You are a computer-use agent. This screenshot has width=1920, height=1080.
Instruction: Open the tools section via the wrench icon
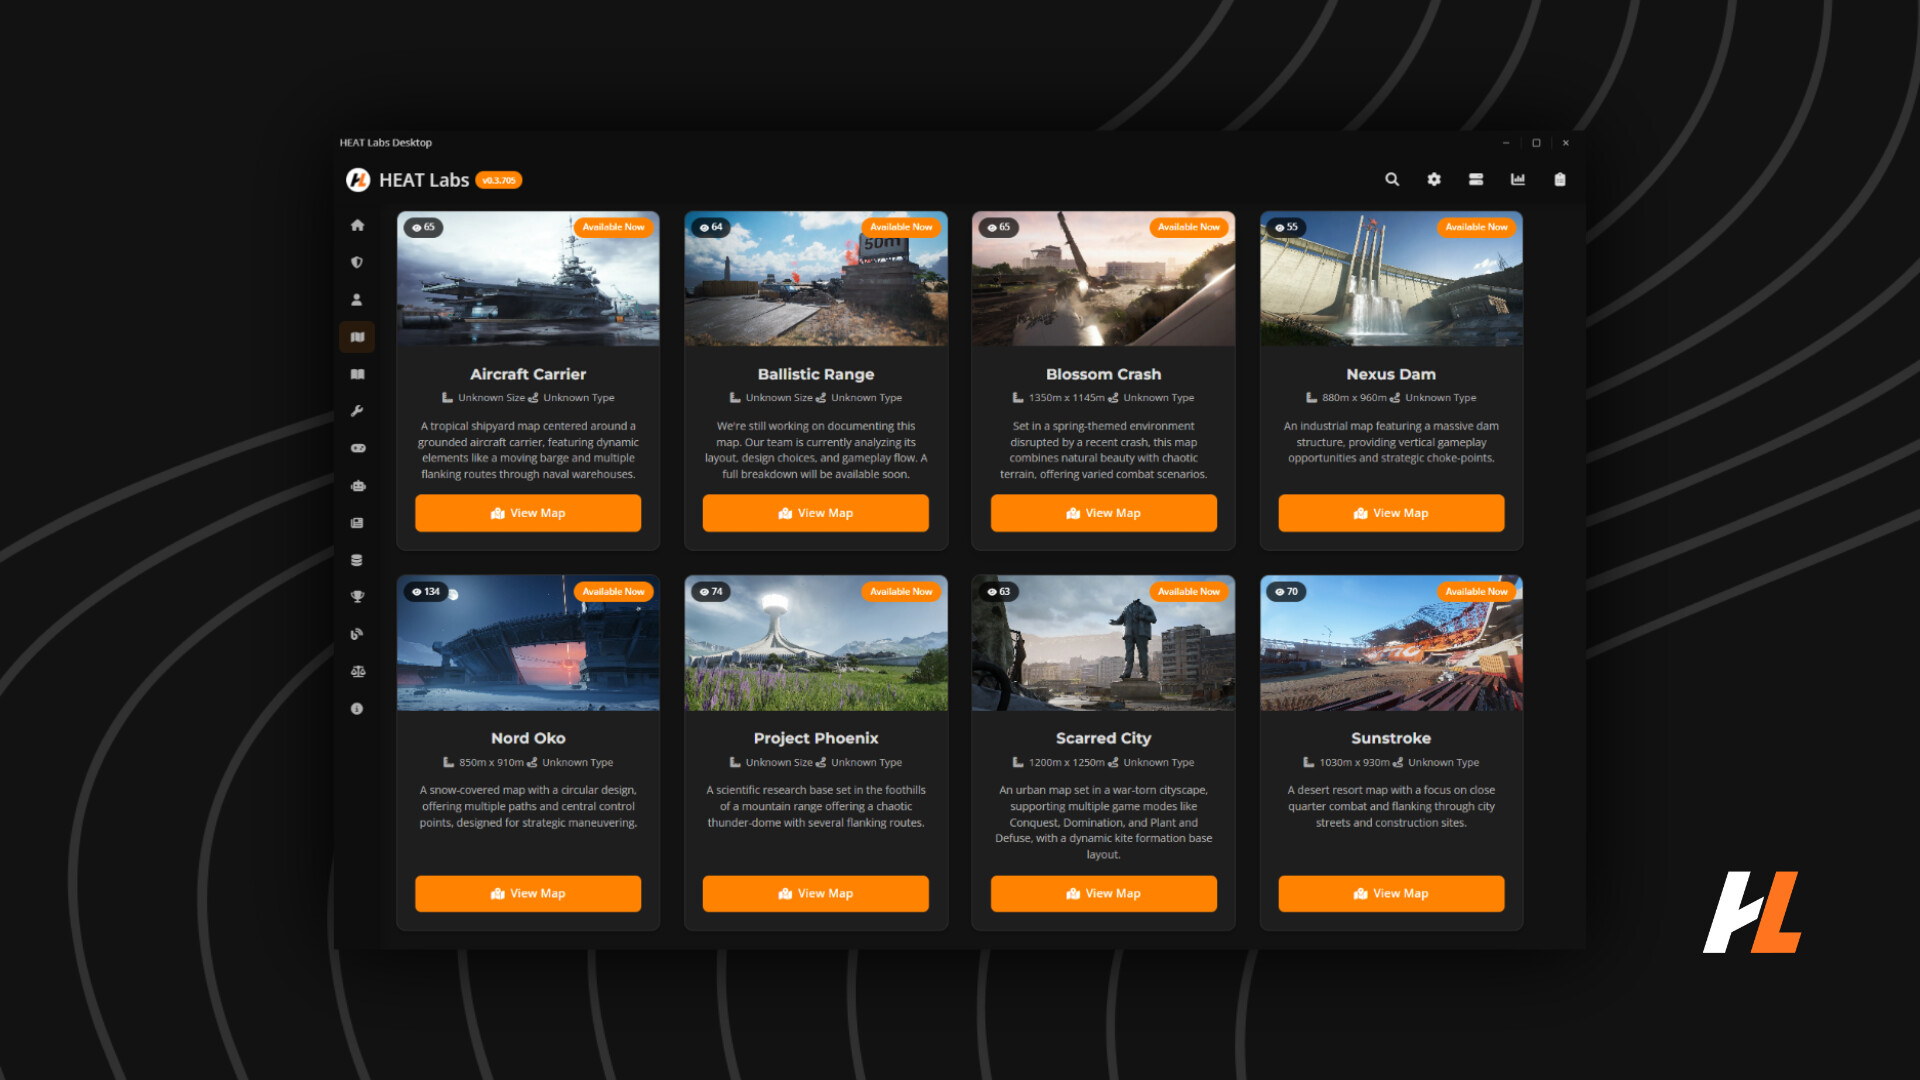click(357, 411)
